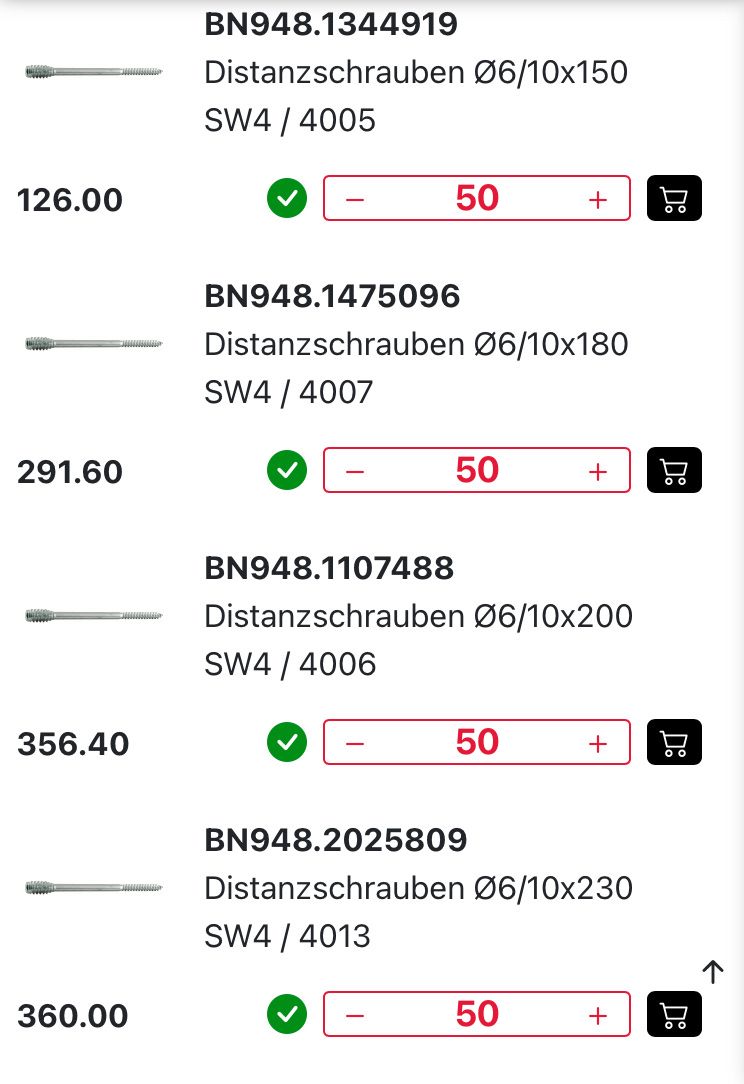
Task: Add BN948.1475096 to shopping cart
Action: point(675,470)
